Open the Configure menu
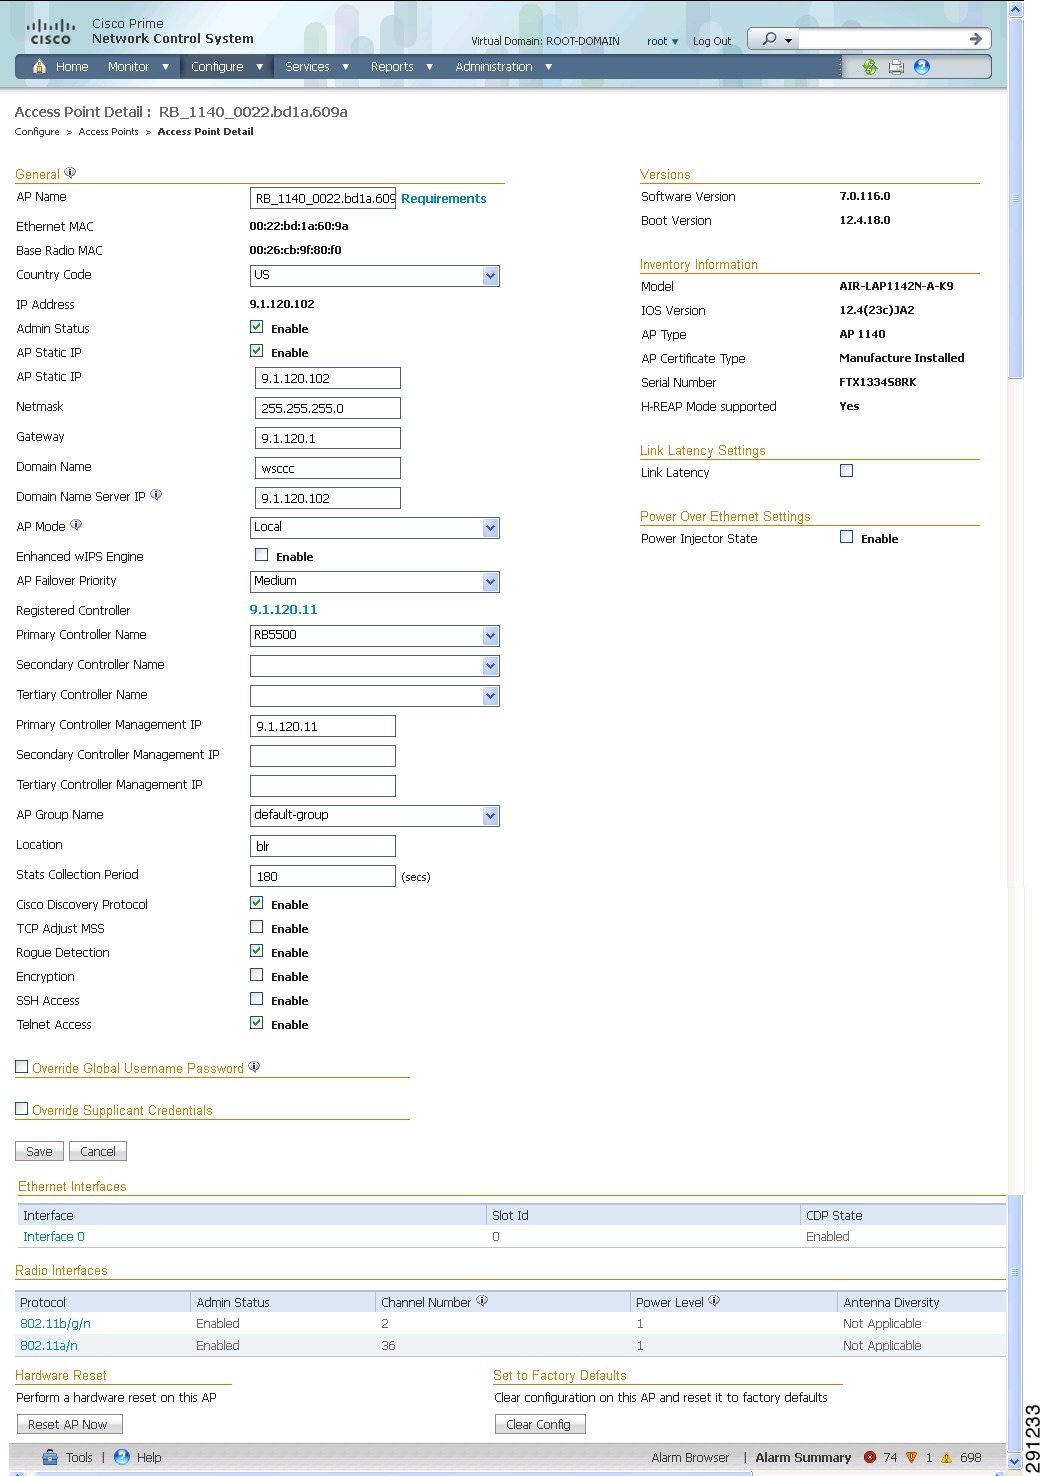The height and width of the screenshot is (1476, 1044). pyautogui.click(x=218, y=67)
